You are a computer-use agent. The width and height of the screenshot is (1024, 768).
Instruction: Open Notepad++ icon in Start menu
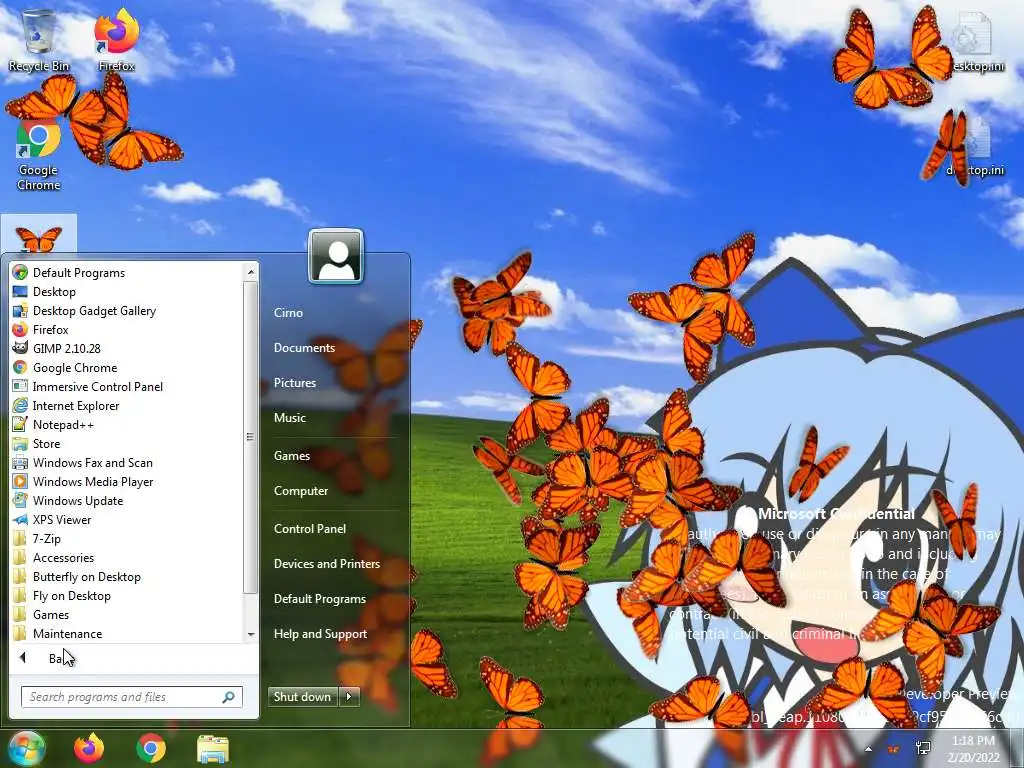tap(20, 424)
